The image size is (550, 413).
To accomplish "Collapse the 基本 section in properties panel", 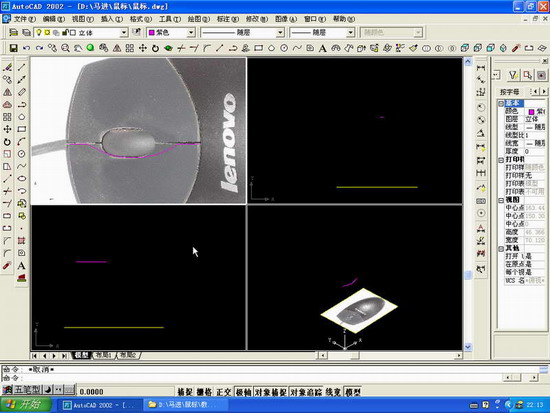I will (501, 103).
